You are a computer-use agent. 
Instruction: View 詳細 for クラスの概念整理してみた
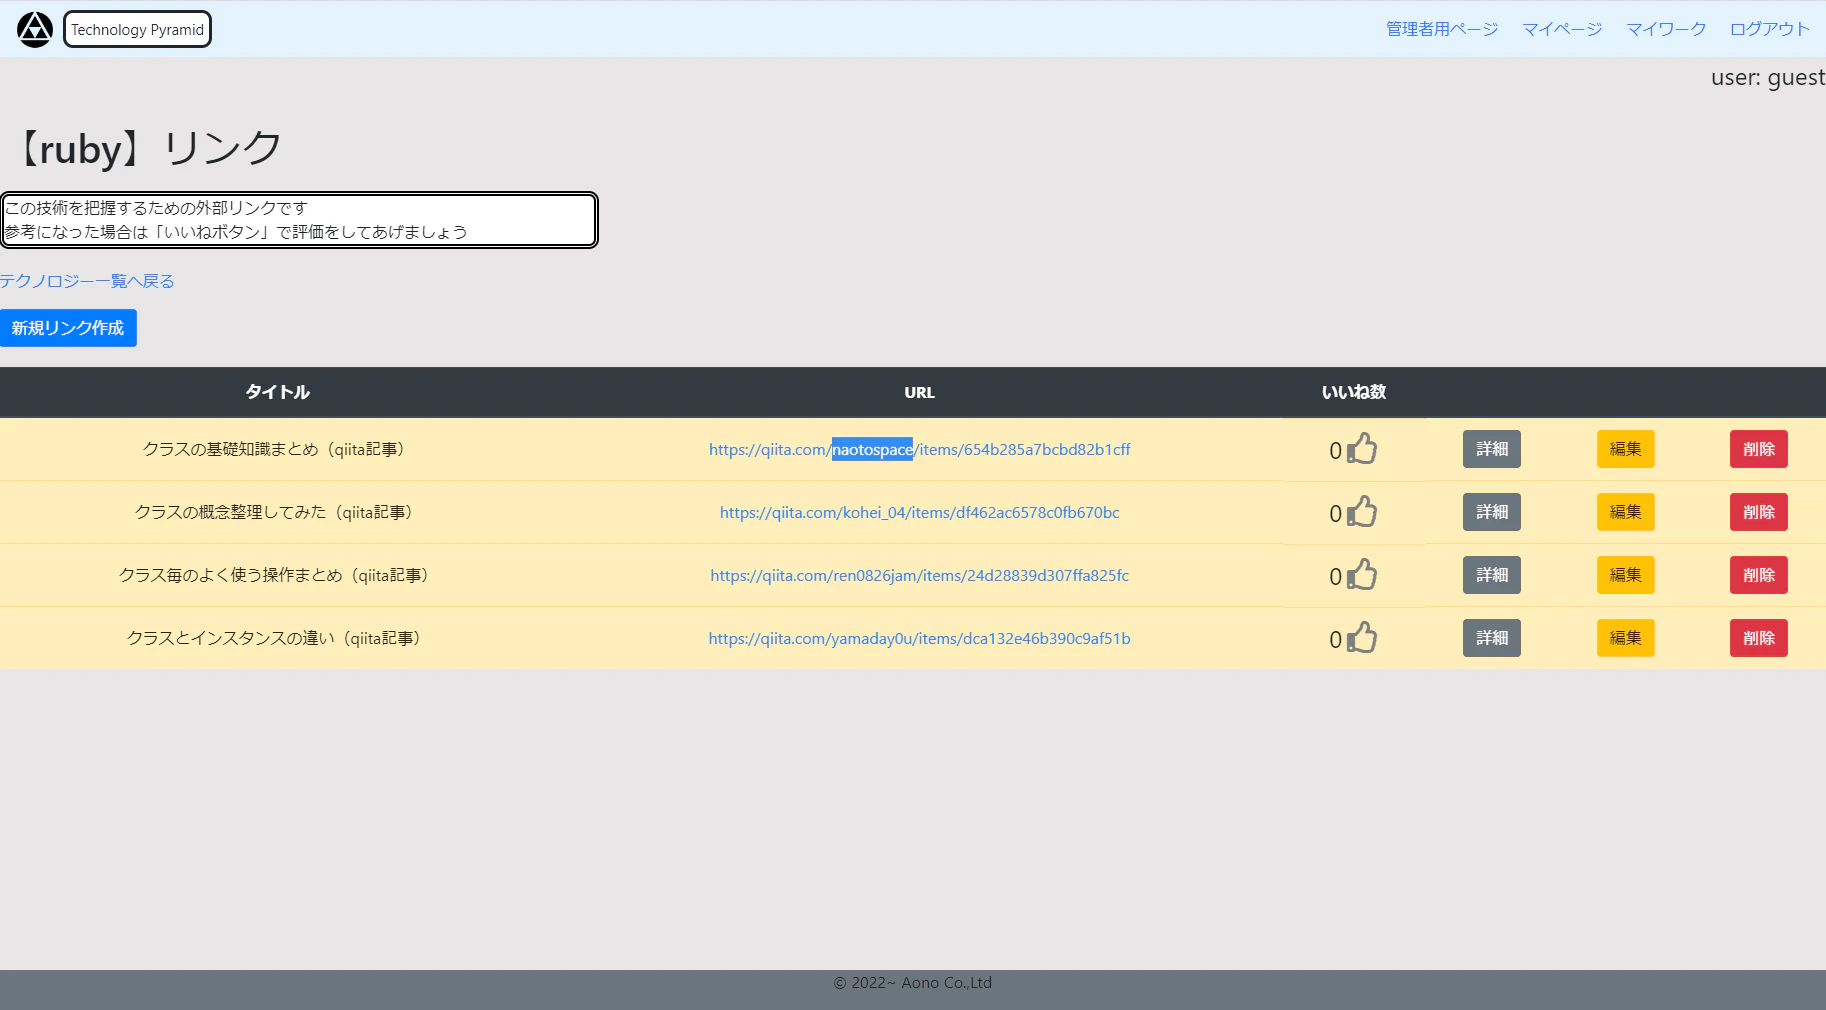tap(1491, 512)
